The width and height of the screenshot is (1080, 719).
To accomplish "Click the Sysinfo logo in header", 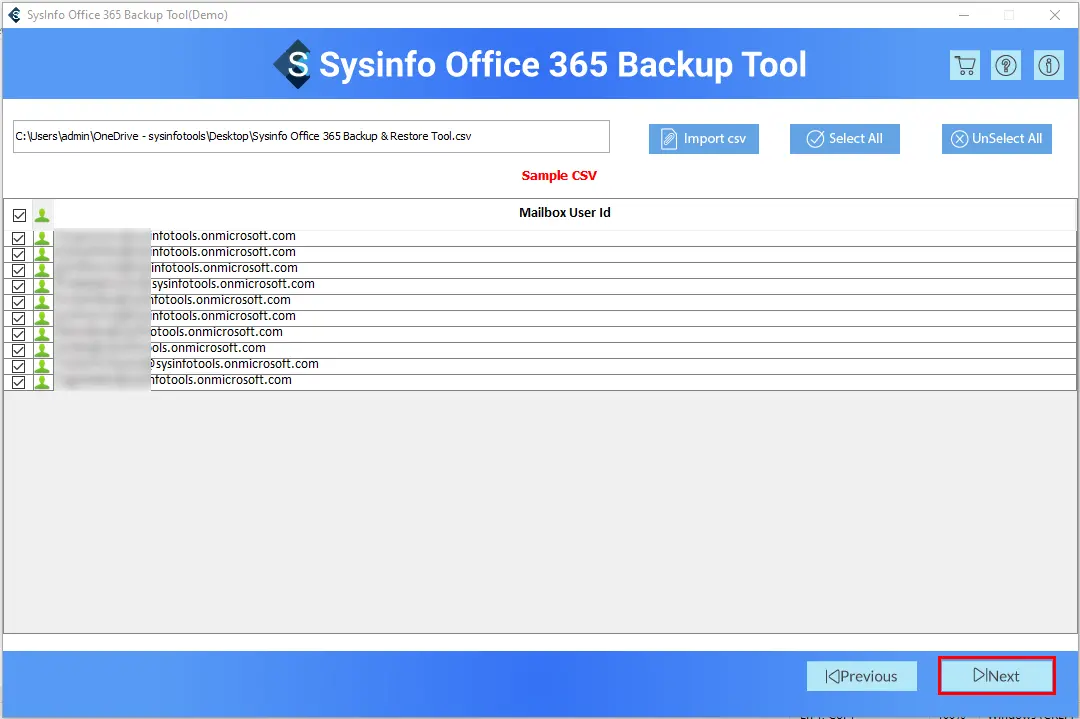I will pos(293,65).
